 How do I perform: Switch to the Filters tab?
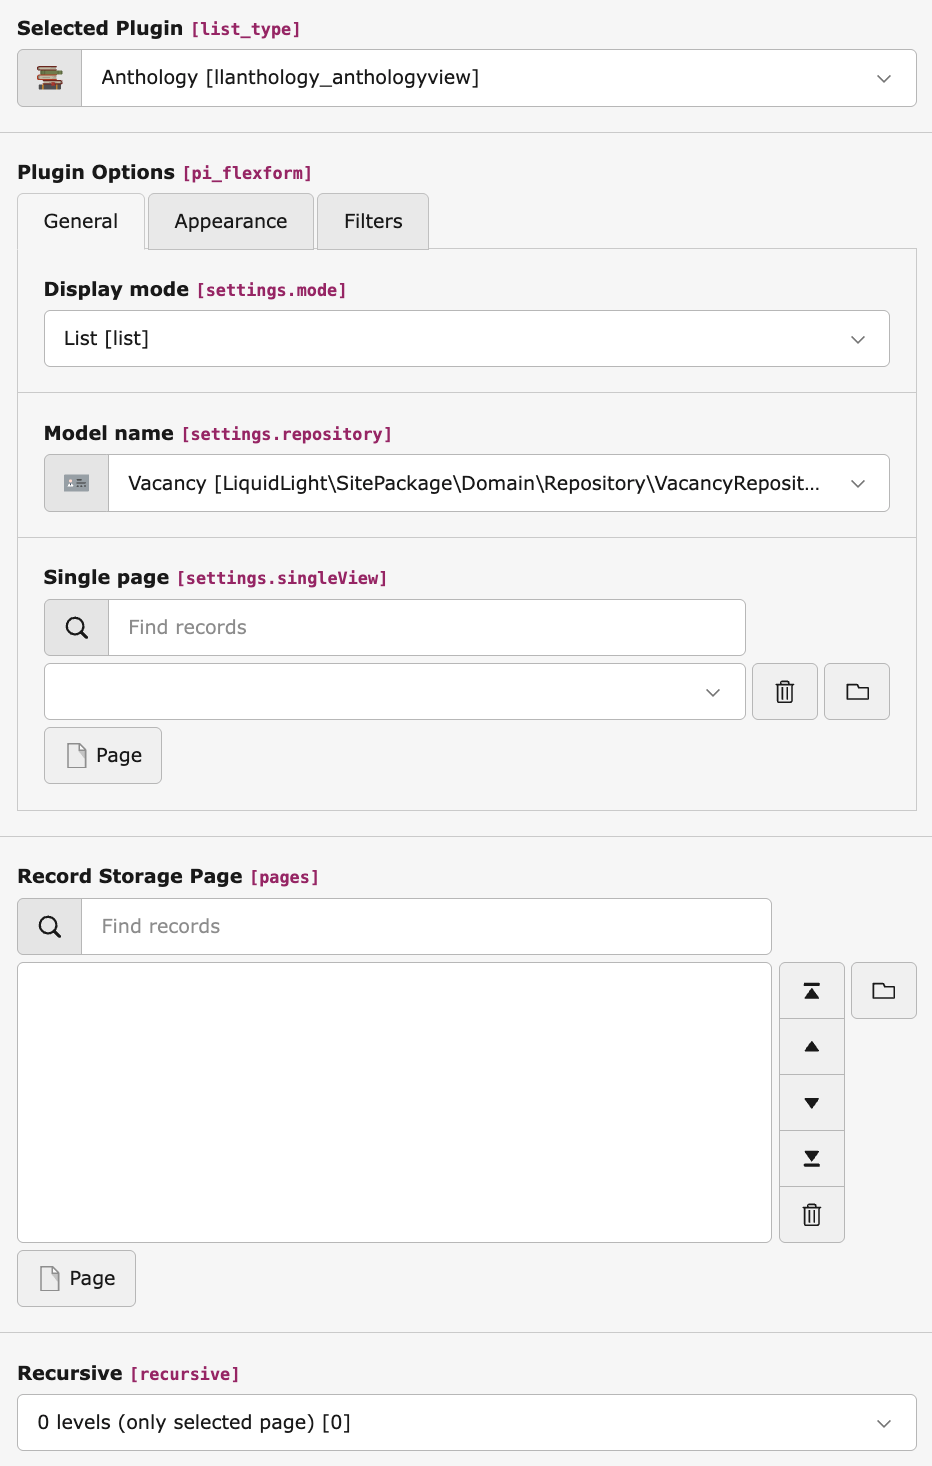coord(372,221)
